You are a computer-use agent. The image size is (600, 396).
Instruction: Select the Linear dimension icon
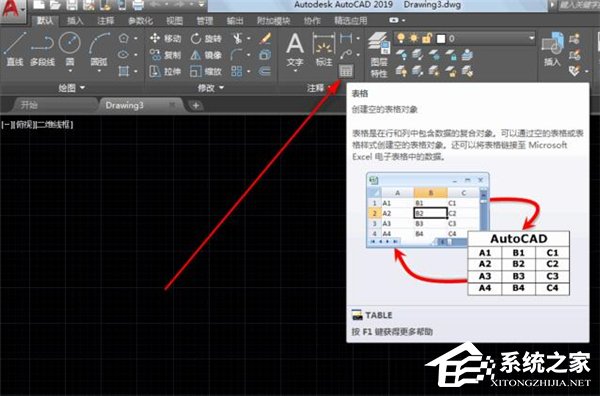[x=346, y=38]
